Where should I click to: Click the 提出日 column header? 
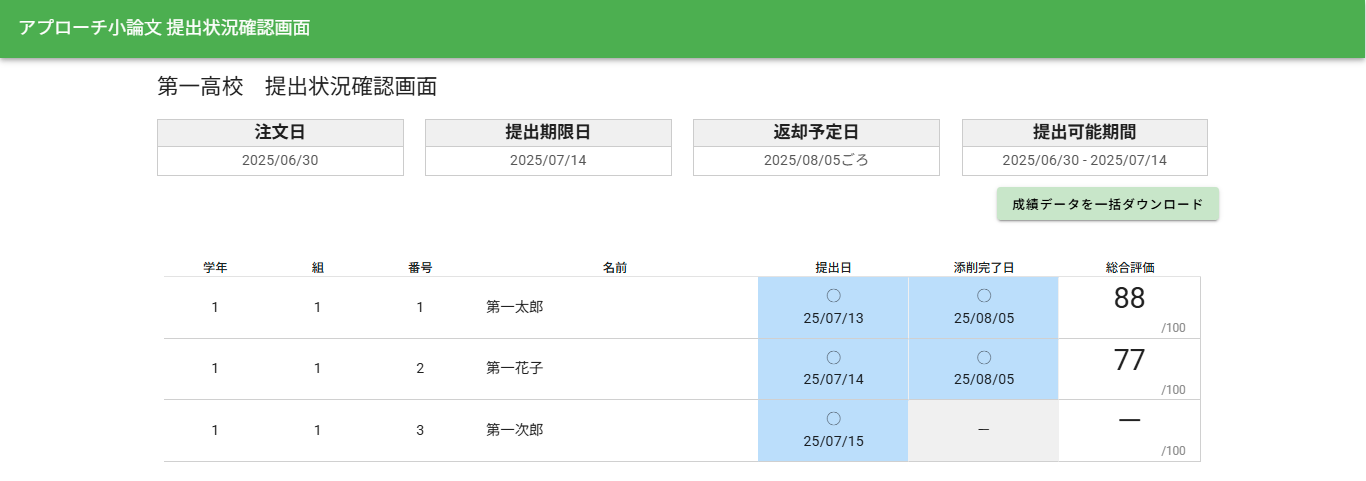click(833, 268)
